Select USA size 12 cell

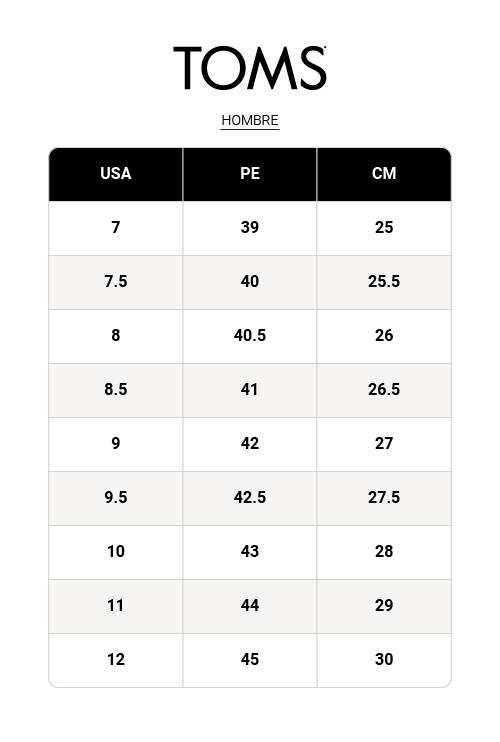pyautogui.click(x=116, y=660)
